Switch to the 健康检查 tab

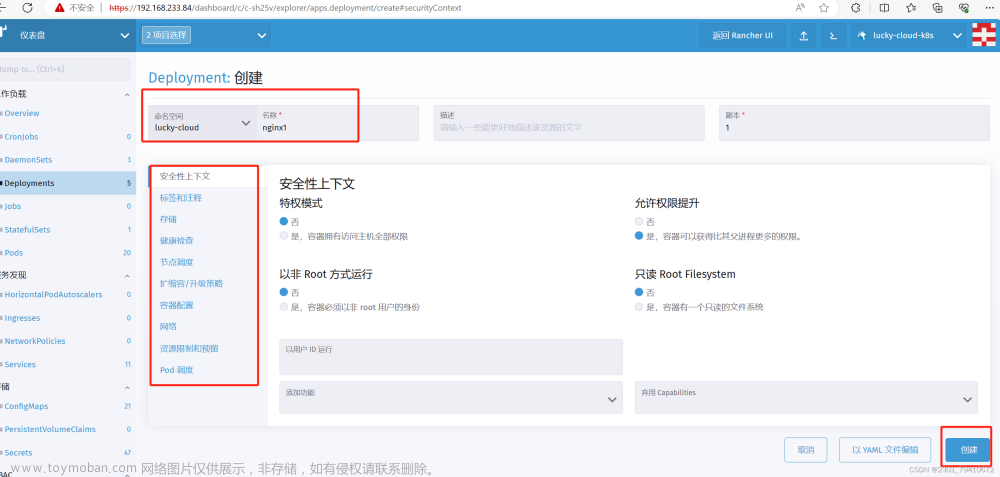click(177, 240)
